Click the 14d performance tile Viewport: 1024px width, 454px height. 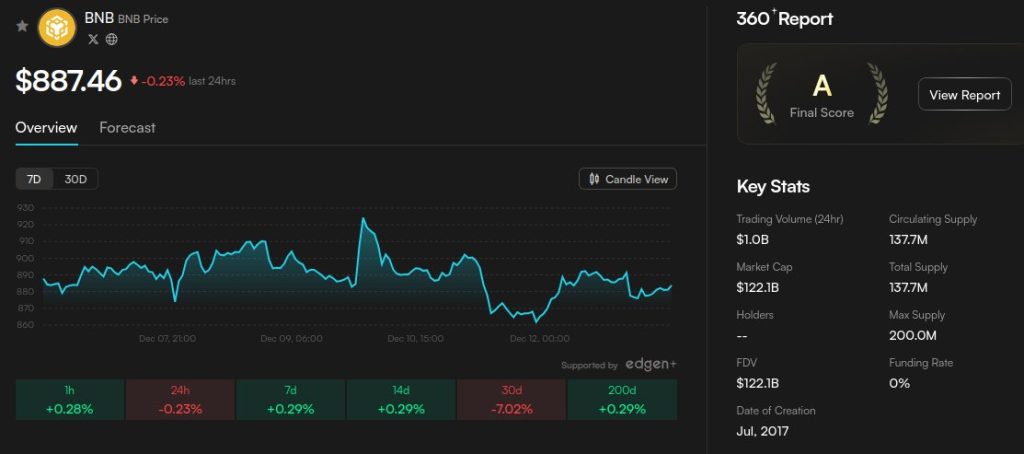point(400,400)
